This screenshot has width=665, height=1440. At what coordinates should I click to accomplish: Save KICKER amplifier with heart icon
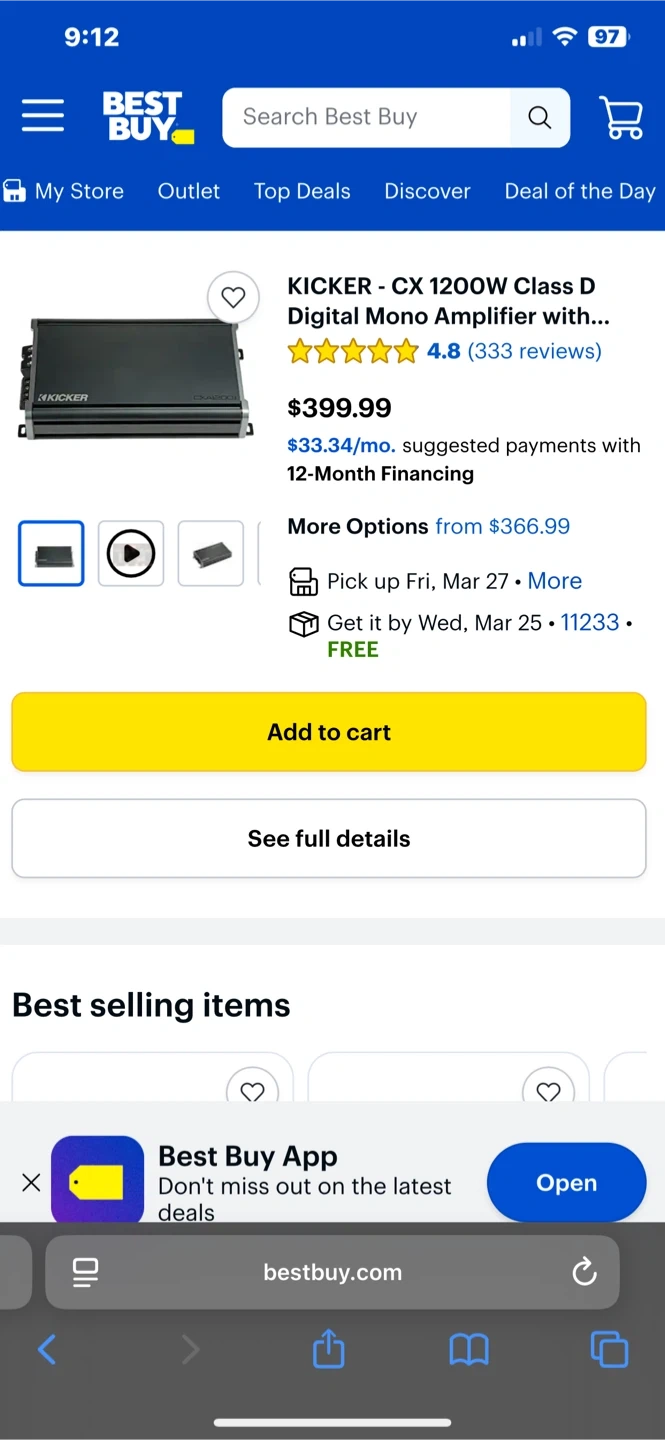coord(233,297)
